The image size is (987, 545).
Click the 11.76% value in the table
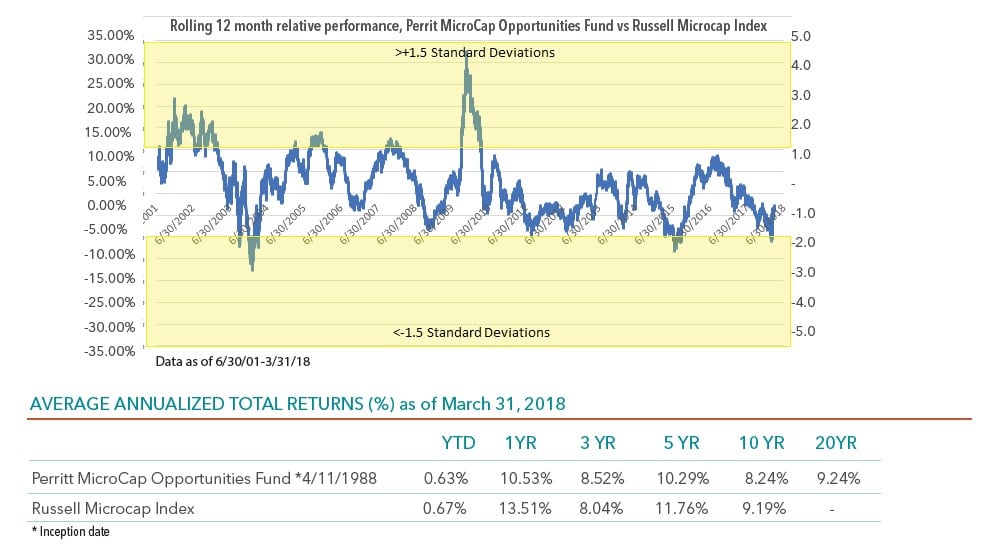click(679, 508)
